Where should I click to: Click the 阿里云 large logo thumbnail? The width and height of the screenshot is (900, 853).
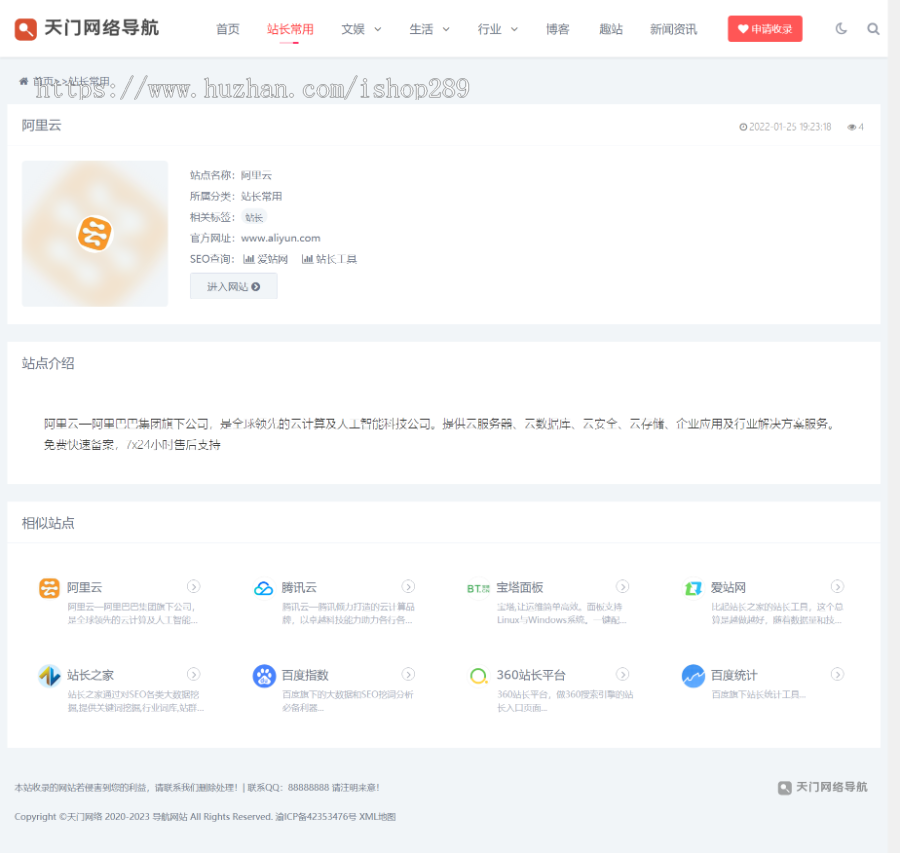click(95, 234)
